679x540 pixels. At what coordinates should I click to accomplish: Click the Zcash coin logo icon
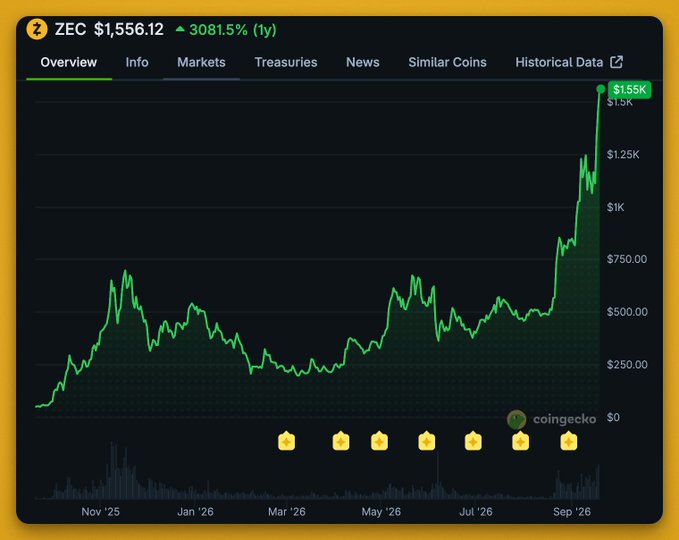tap(37, 29)
